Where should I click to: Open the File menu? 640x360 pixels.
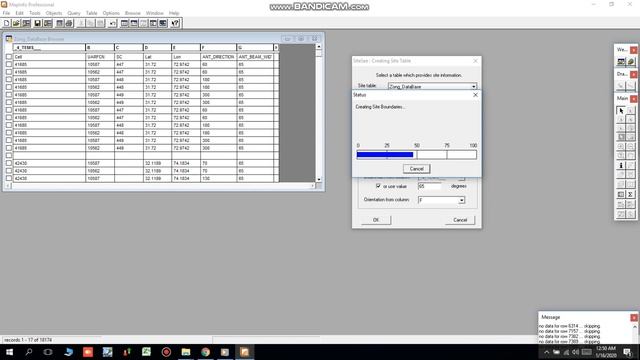6,13
